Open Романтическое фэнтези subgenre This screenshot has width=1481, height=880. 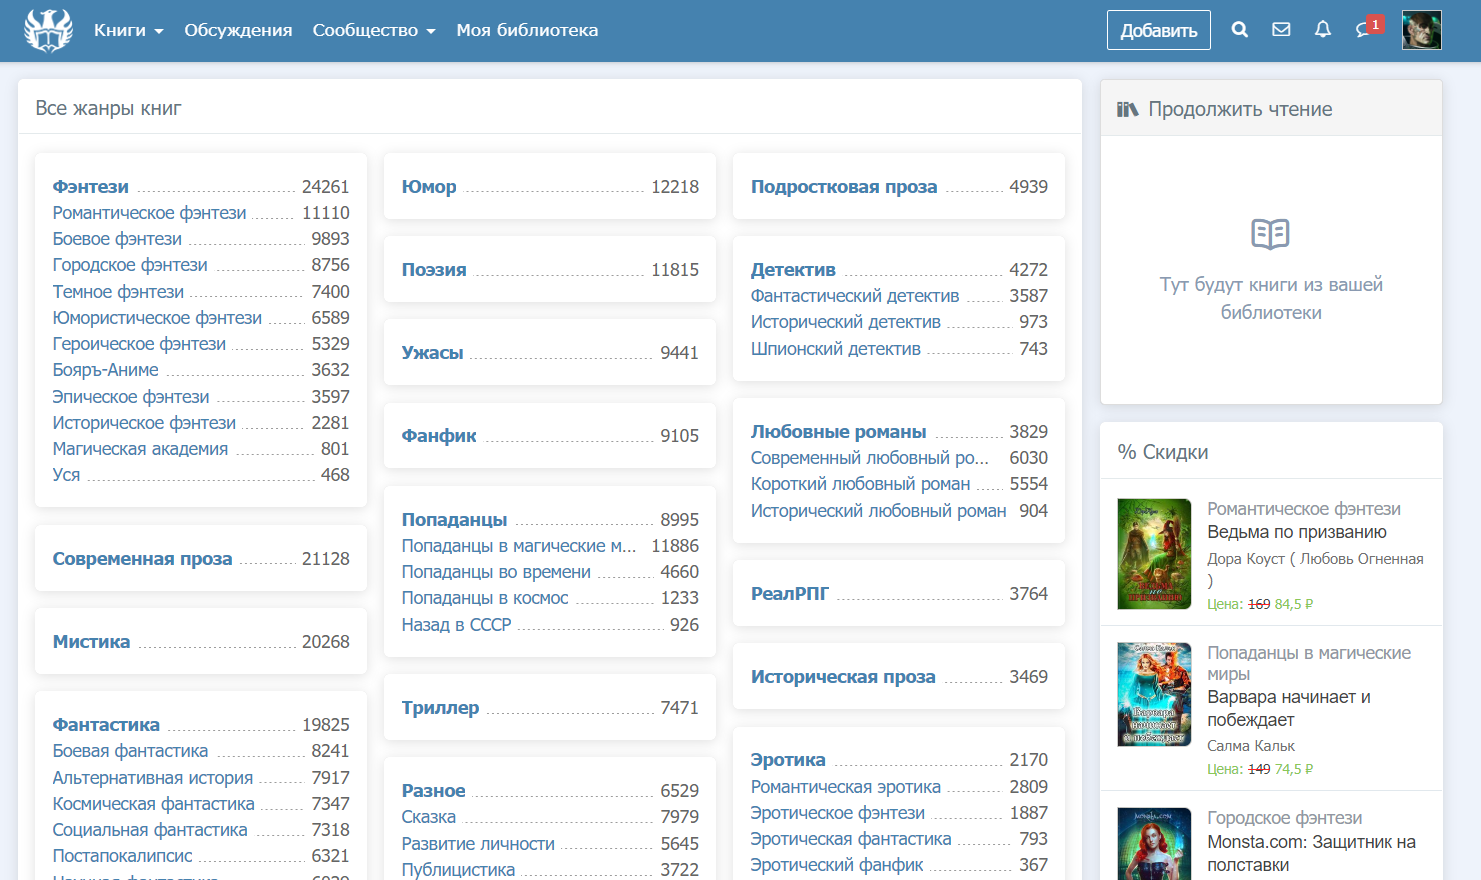click(x=150, y=213)
